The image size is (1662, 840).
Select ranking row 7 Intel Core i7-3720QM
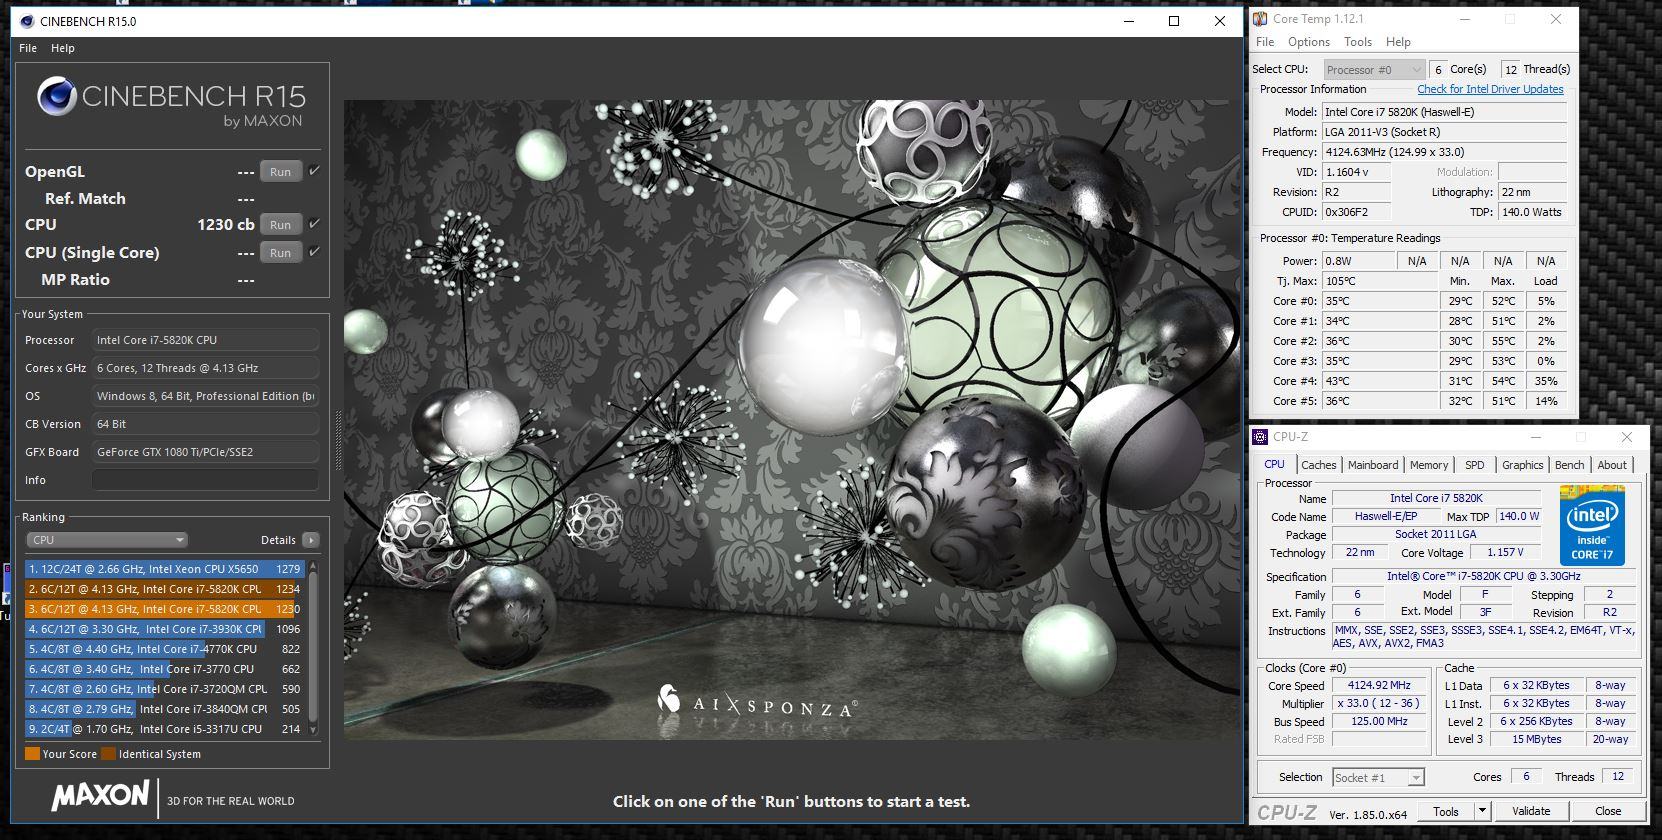(163, 689)
